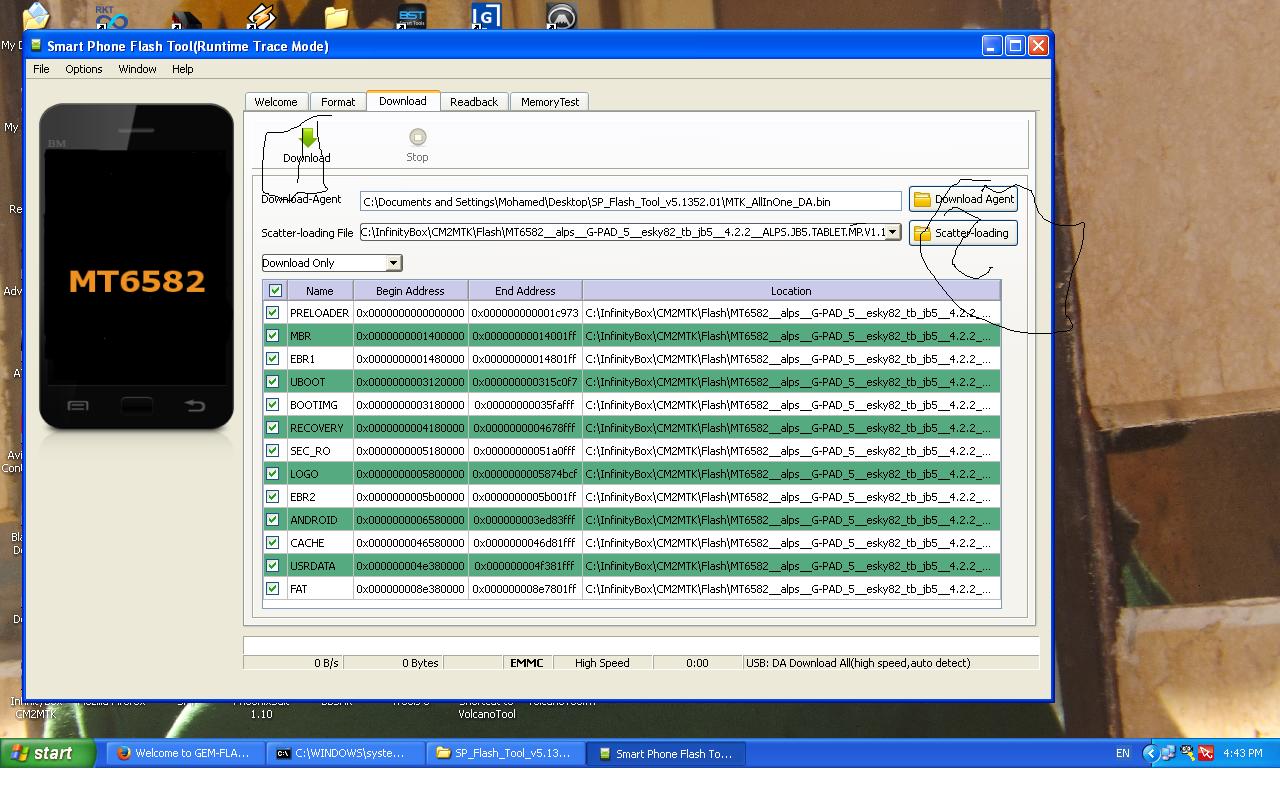Switch to the Readback tab

(x=474, y=102)
